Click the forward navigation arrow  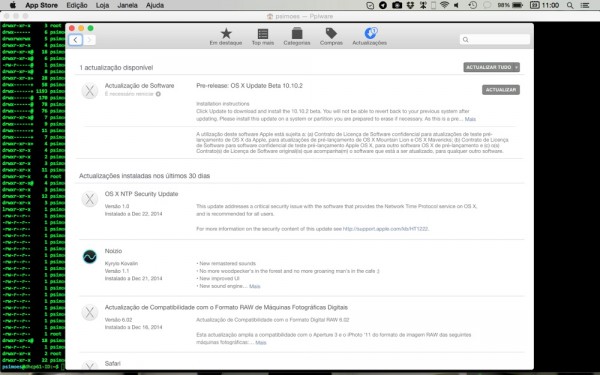point(89,40)
